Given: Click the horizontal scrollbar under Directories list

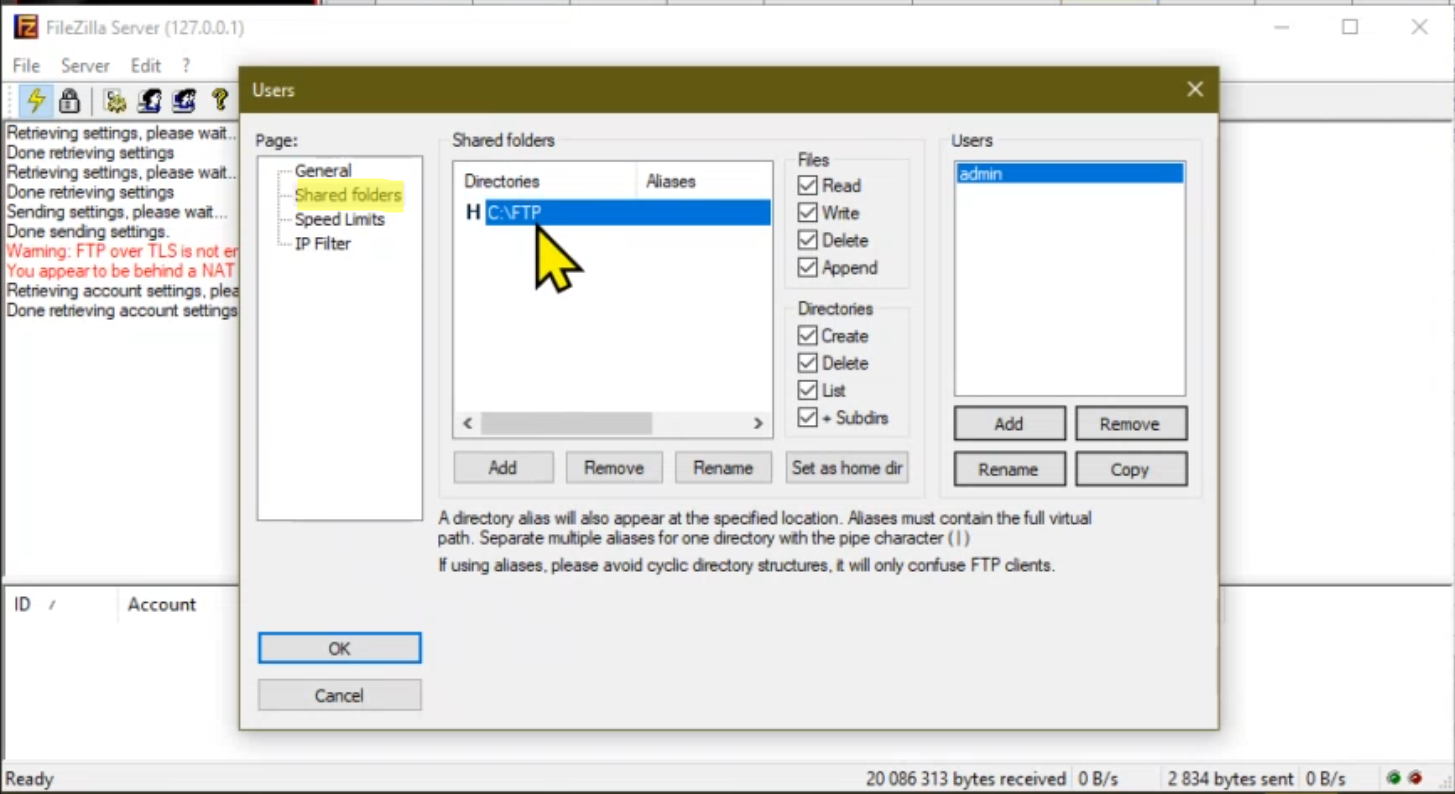Looking at the screenshot, I should (x=565, y=423).
